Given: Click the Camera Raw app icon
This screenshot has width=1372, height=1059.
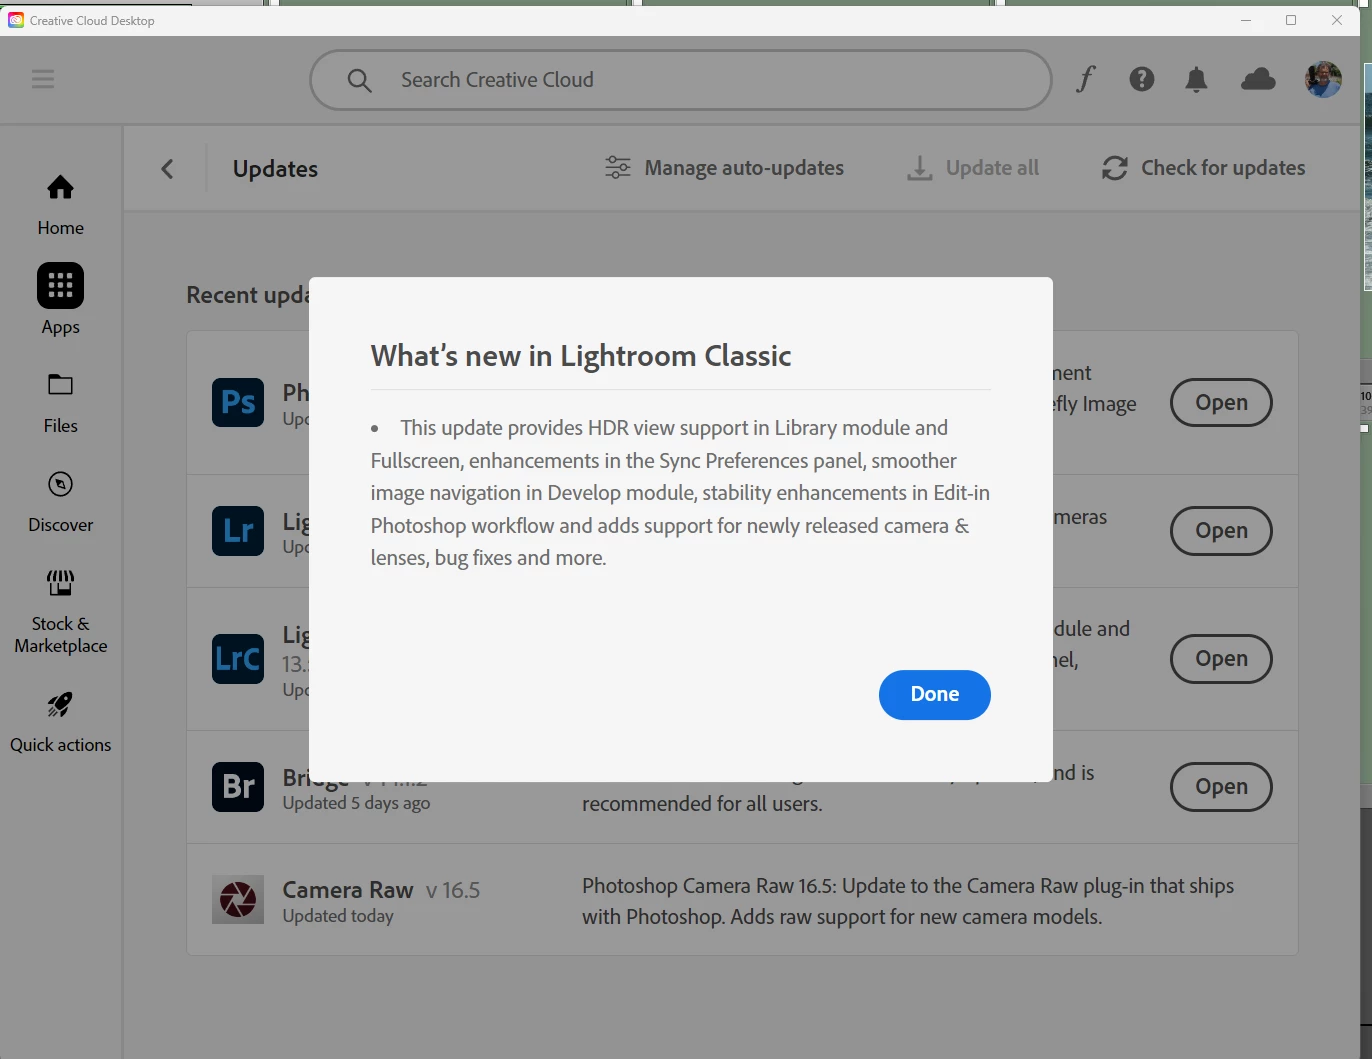Looking at the screenshot, I should tap(238, 899).
